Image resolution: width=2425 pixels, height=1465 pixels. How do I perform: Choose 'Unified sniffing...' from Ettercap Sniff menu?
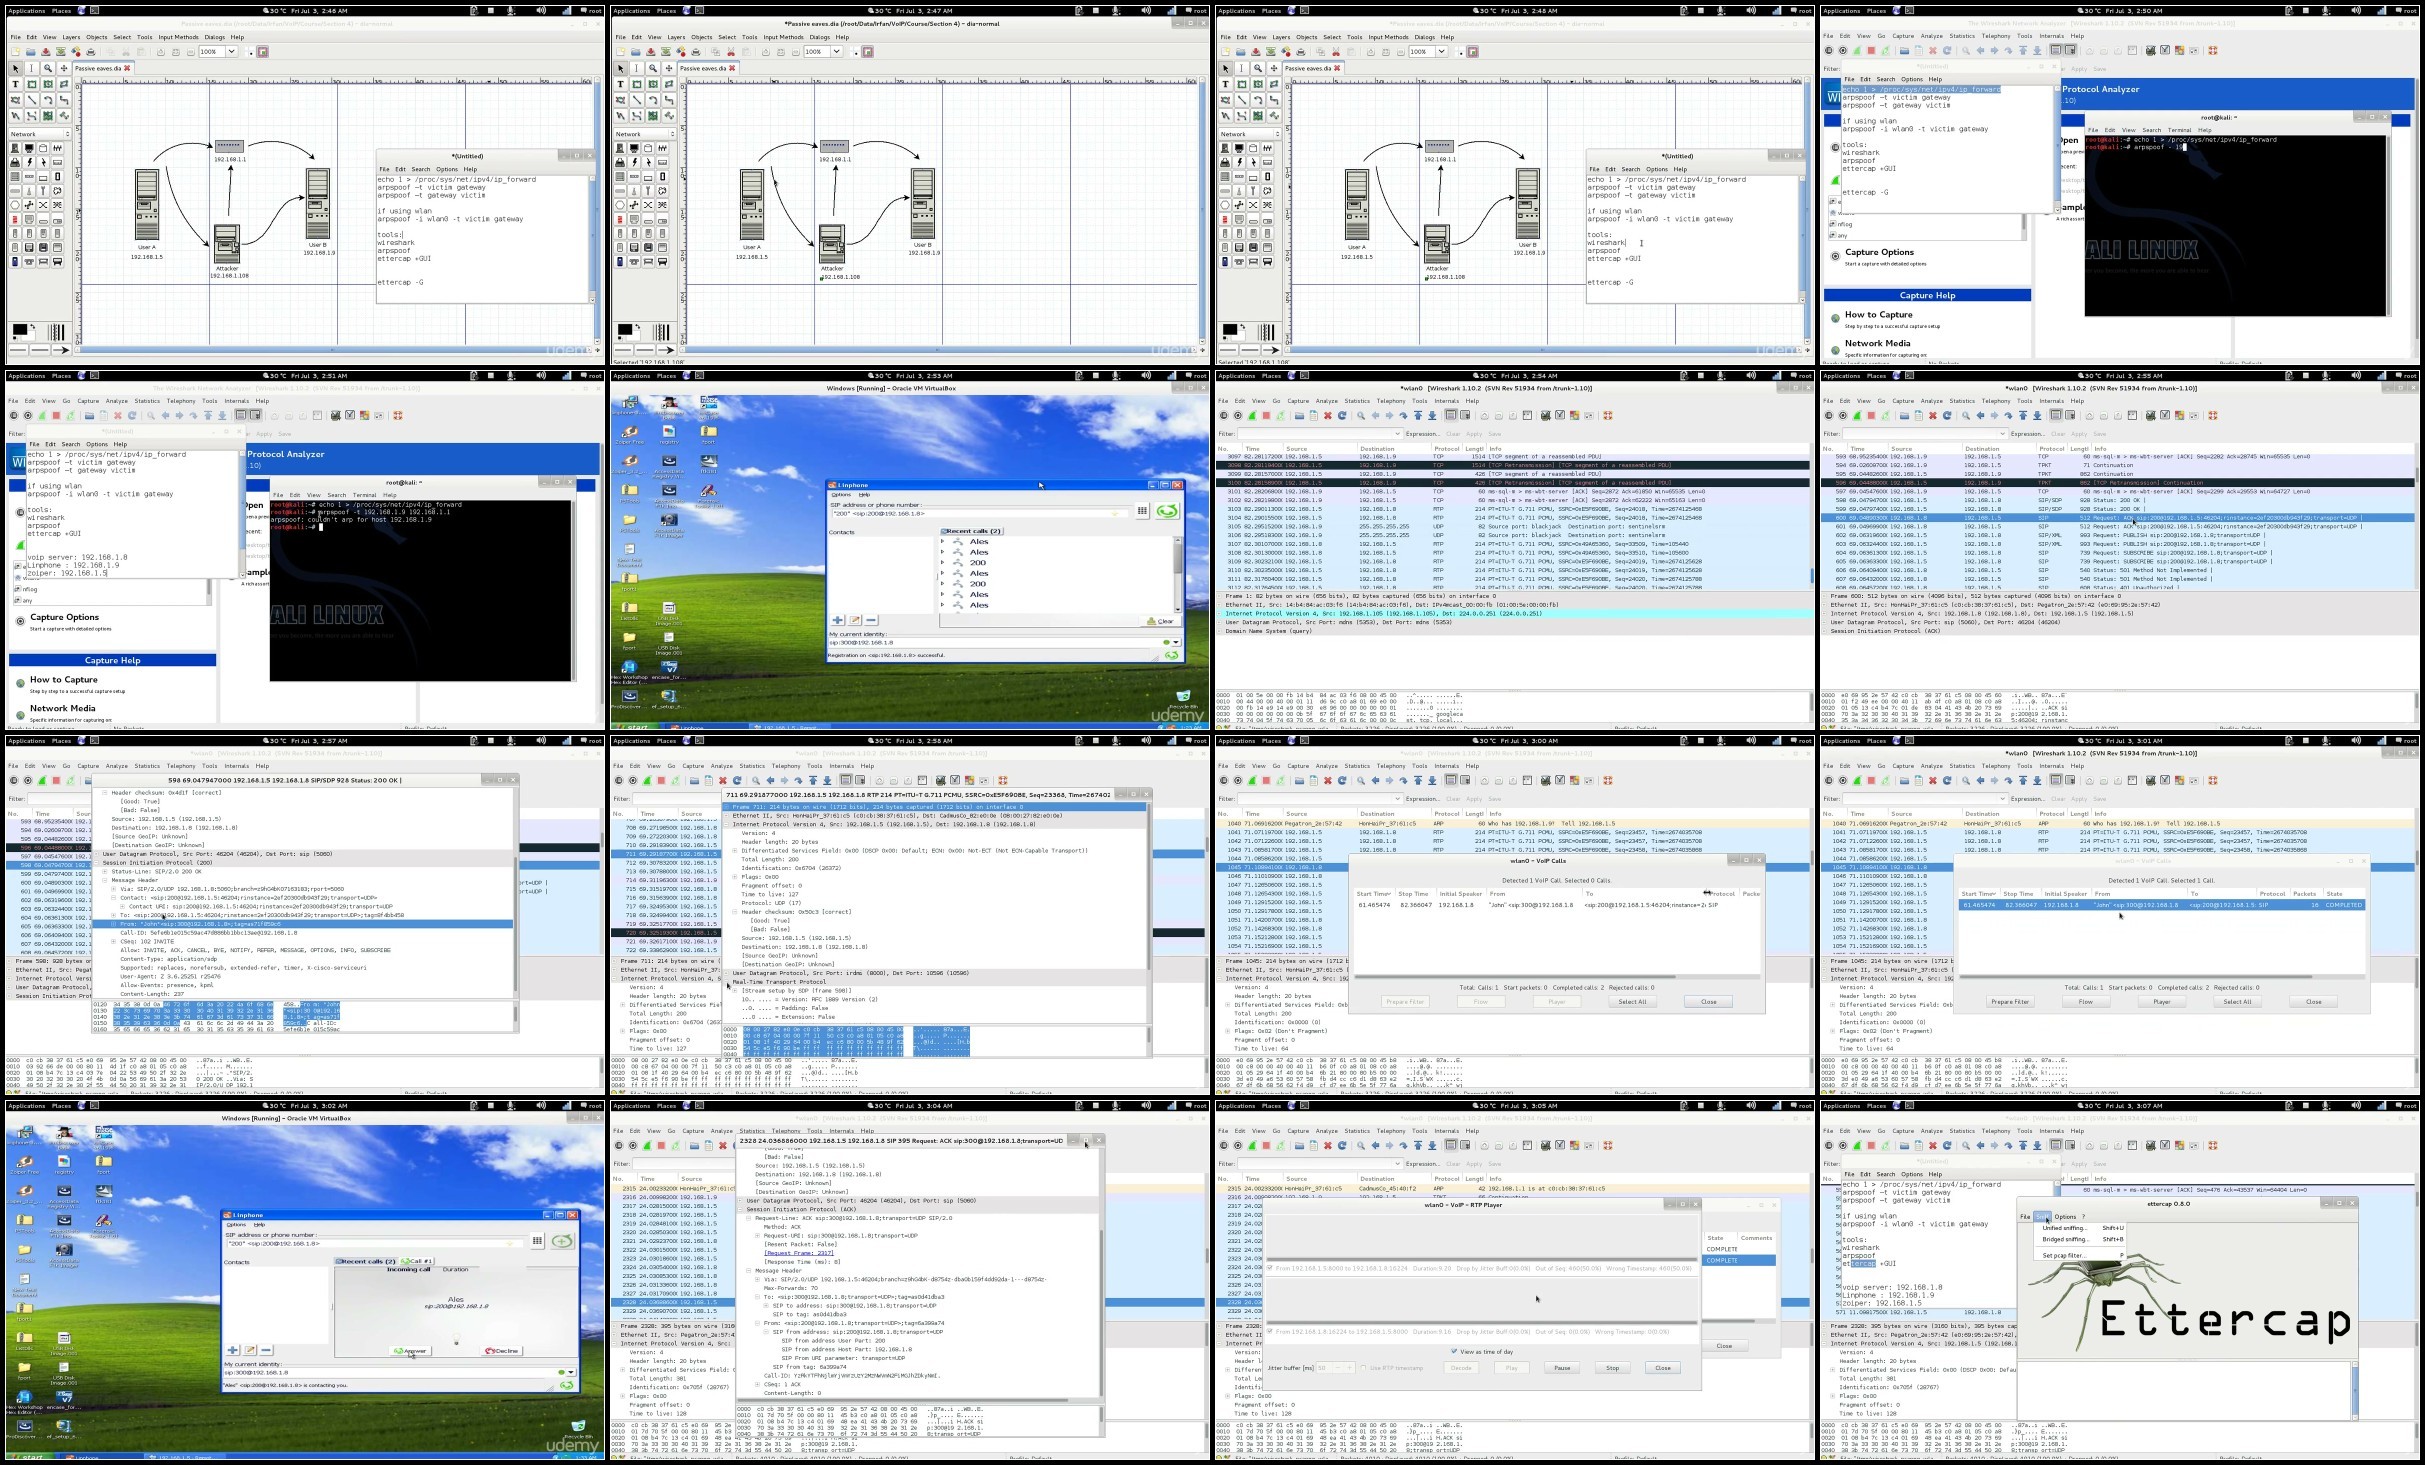pos(2064,1228)
